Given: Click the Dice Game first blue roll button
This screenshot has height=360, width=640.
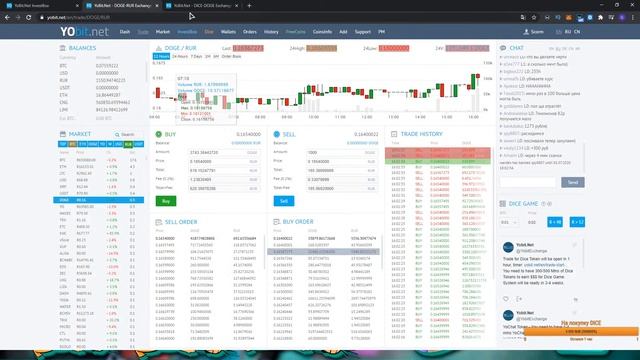Looking at the screenshot, I should [555, 222].
